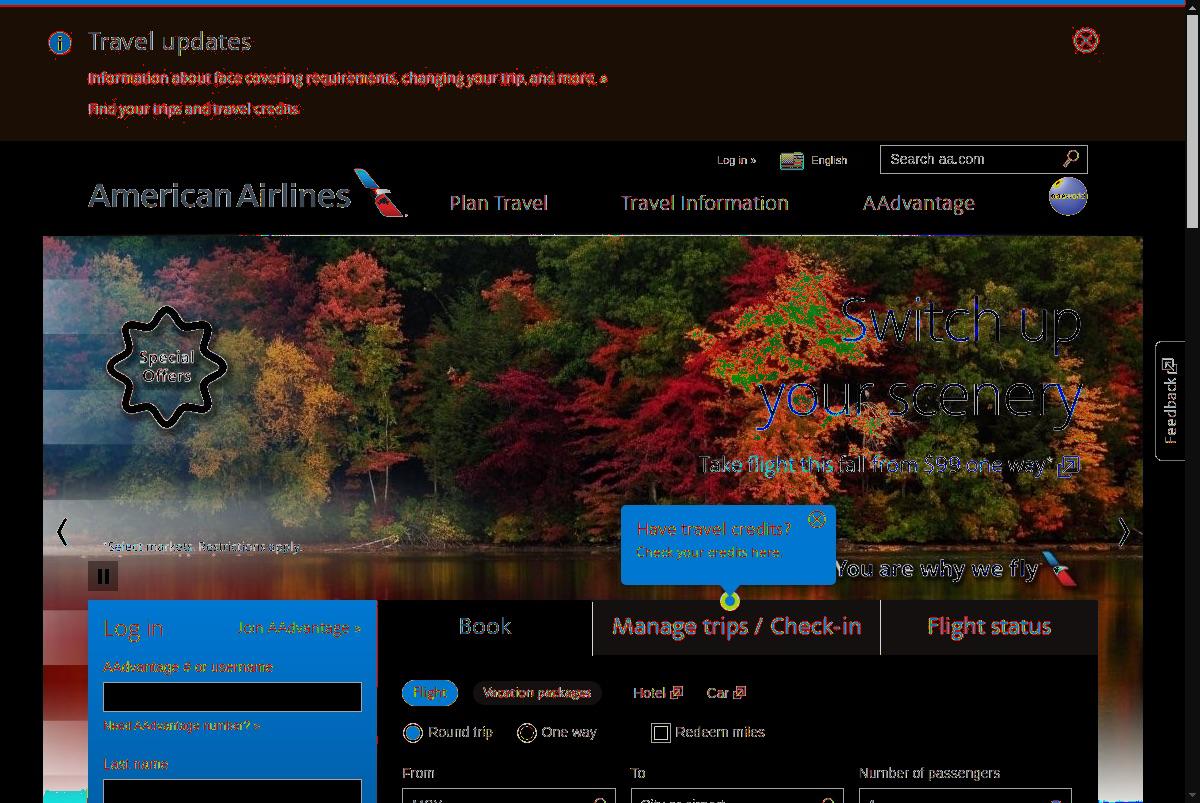Click Check your credits here

pos(708,552)
